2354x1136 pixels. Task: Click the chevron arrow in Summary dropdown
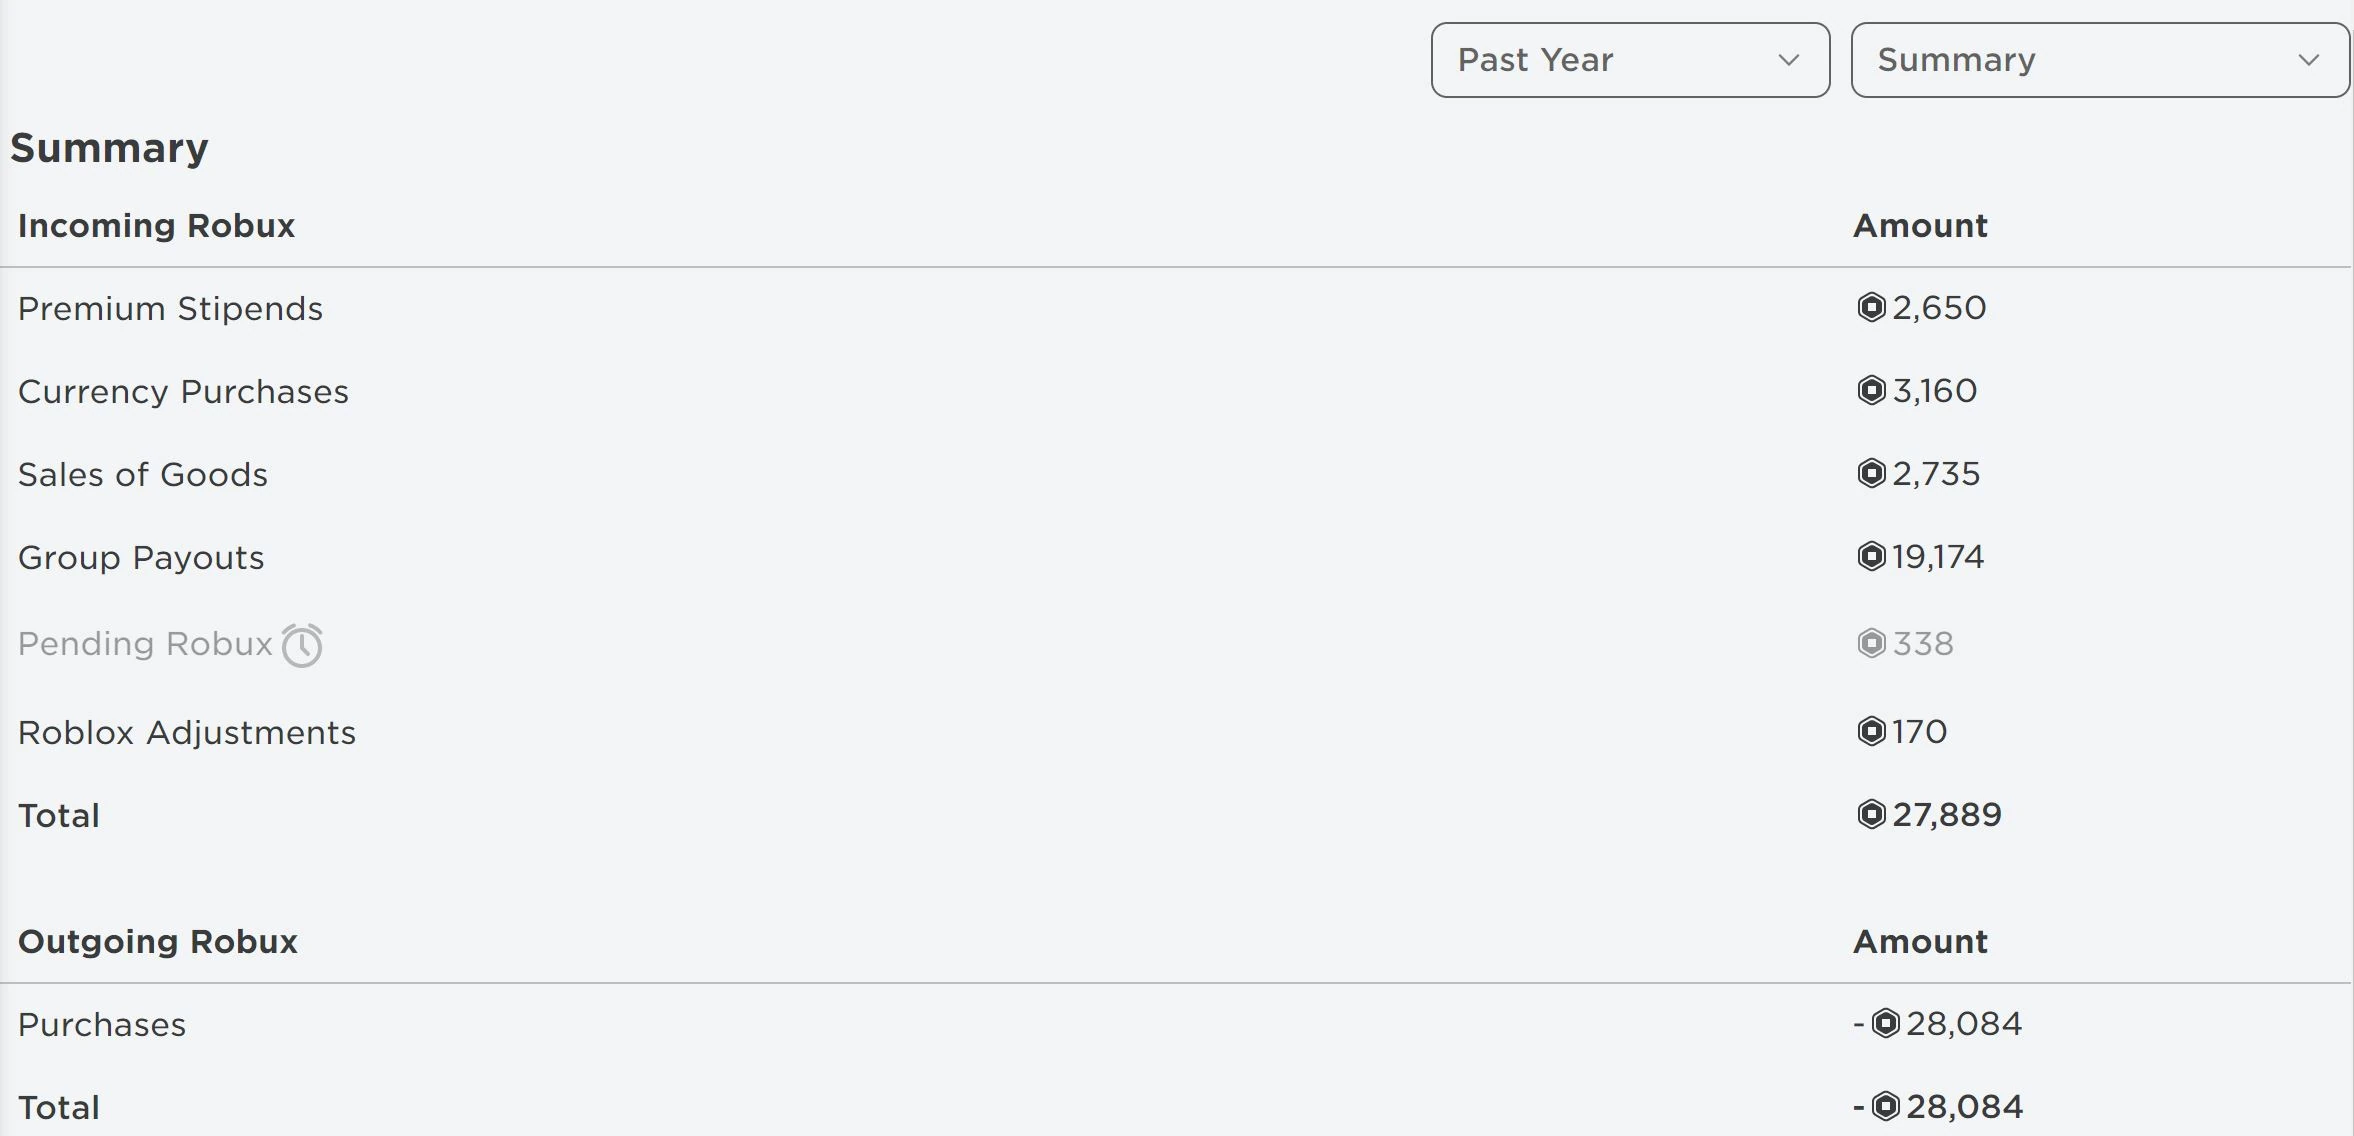[2309, 60]
